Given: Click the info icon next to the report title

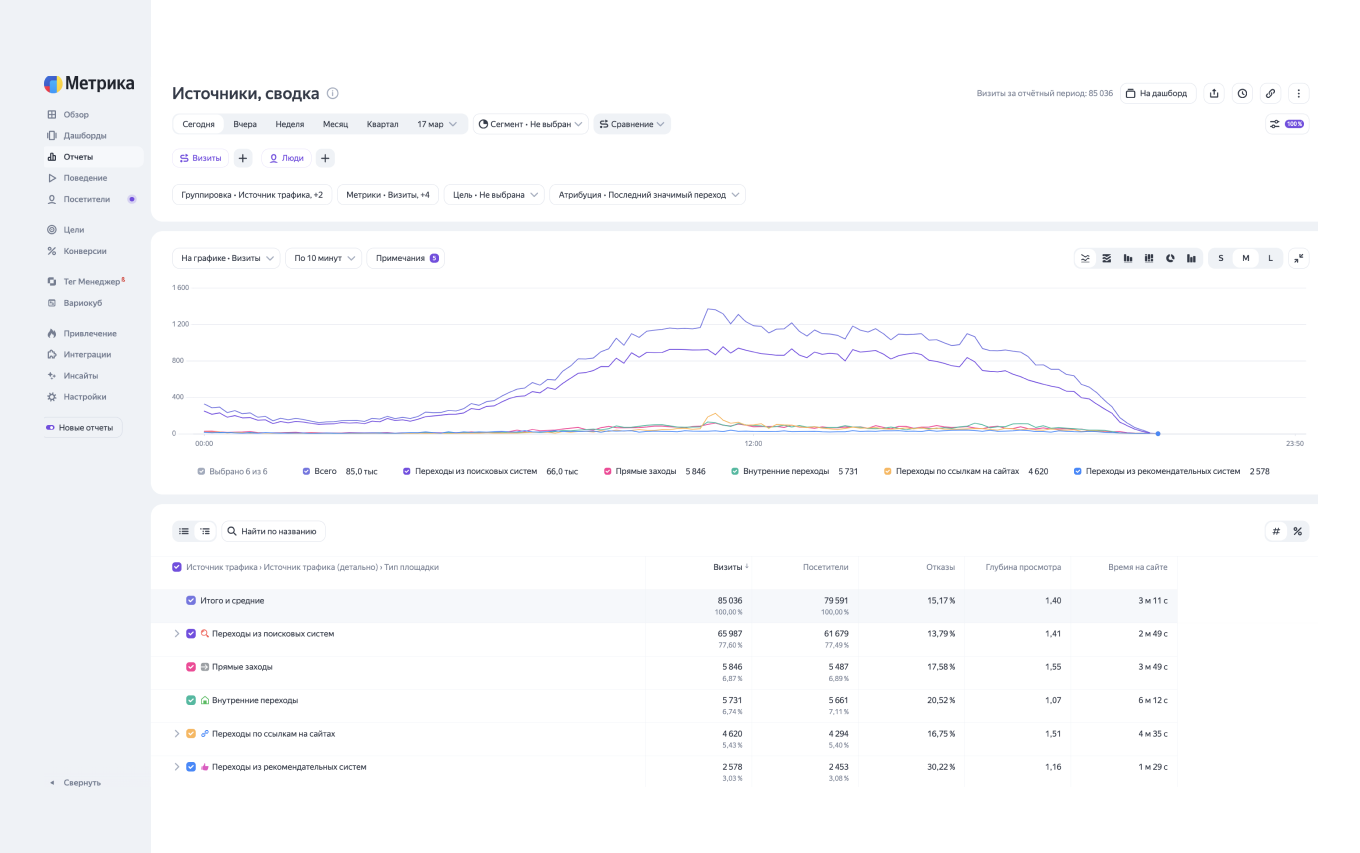Looking at the screenshot, I should (x=333, y=93).
